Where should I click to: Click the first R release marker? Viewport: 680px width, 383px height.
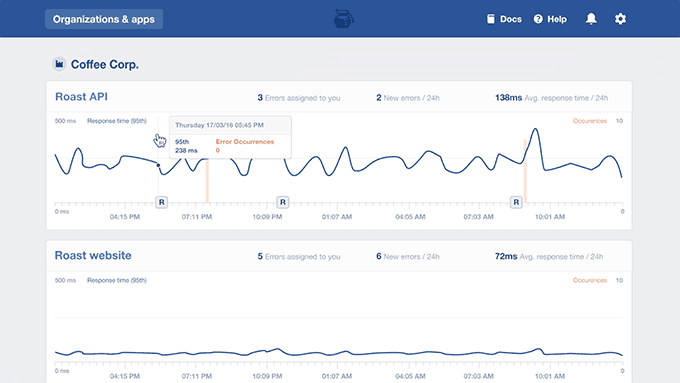161,202
